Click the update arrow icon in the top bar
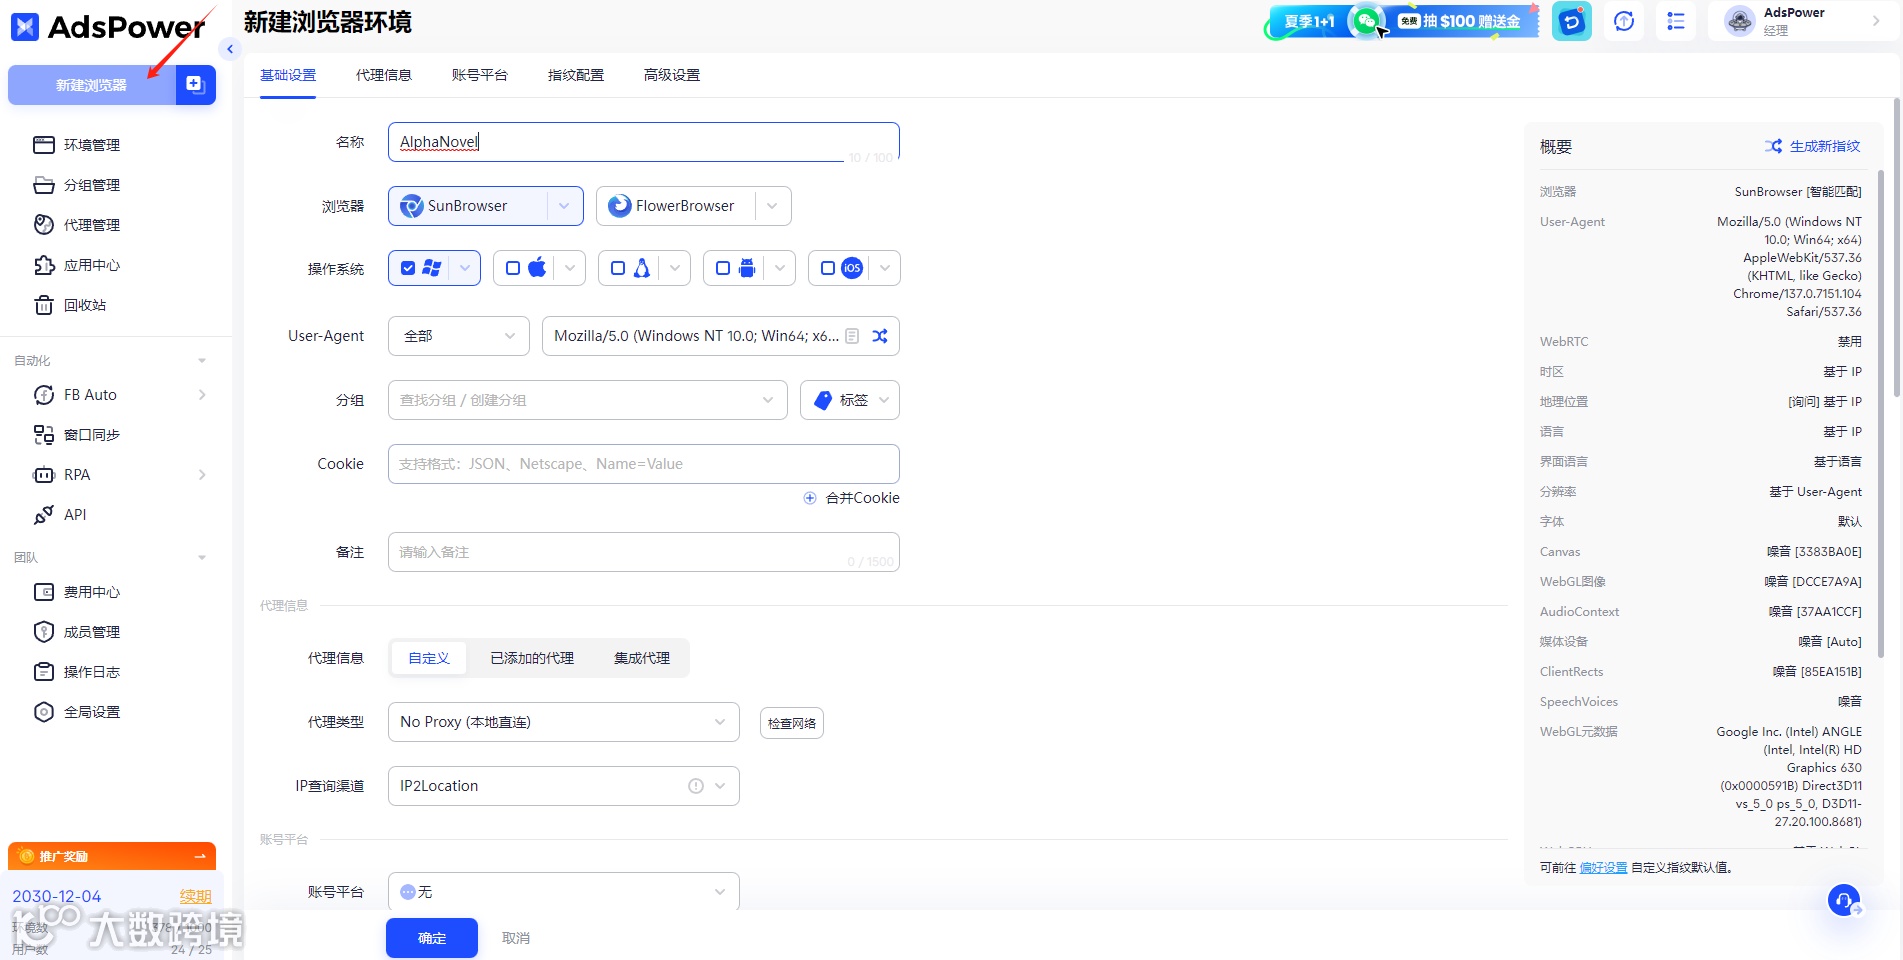This screenshot has width=1903, height=960. [1624, 21]
